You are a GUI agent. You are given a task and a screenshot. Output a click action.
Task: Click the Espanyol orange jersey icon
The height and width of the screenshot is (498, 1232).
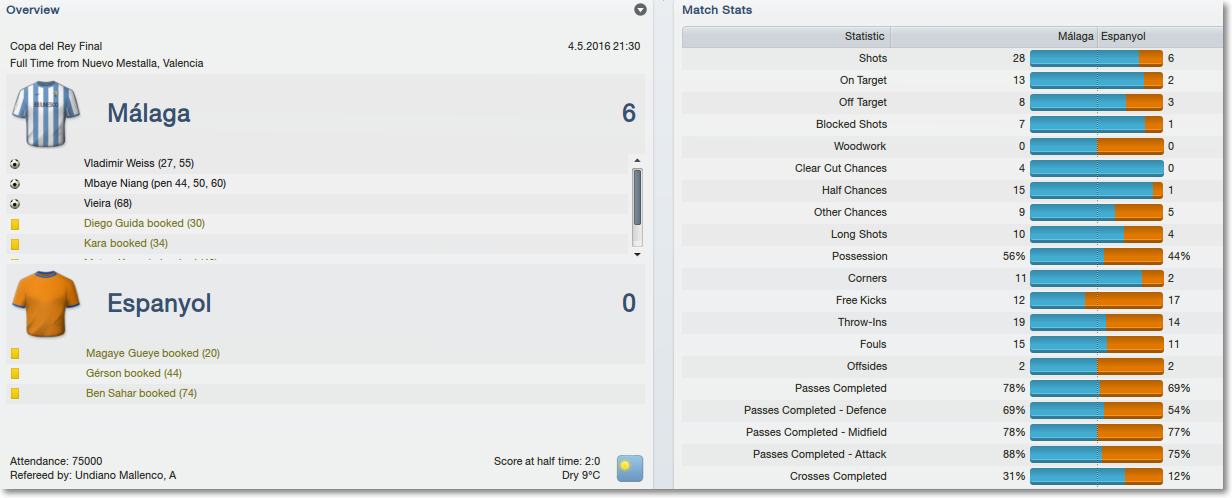pyautogui.click(x=46, y=304)
